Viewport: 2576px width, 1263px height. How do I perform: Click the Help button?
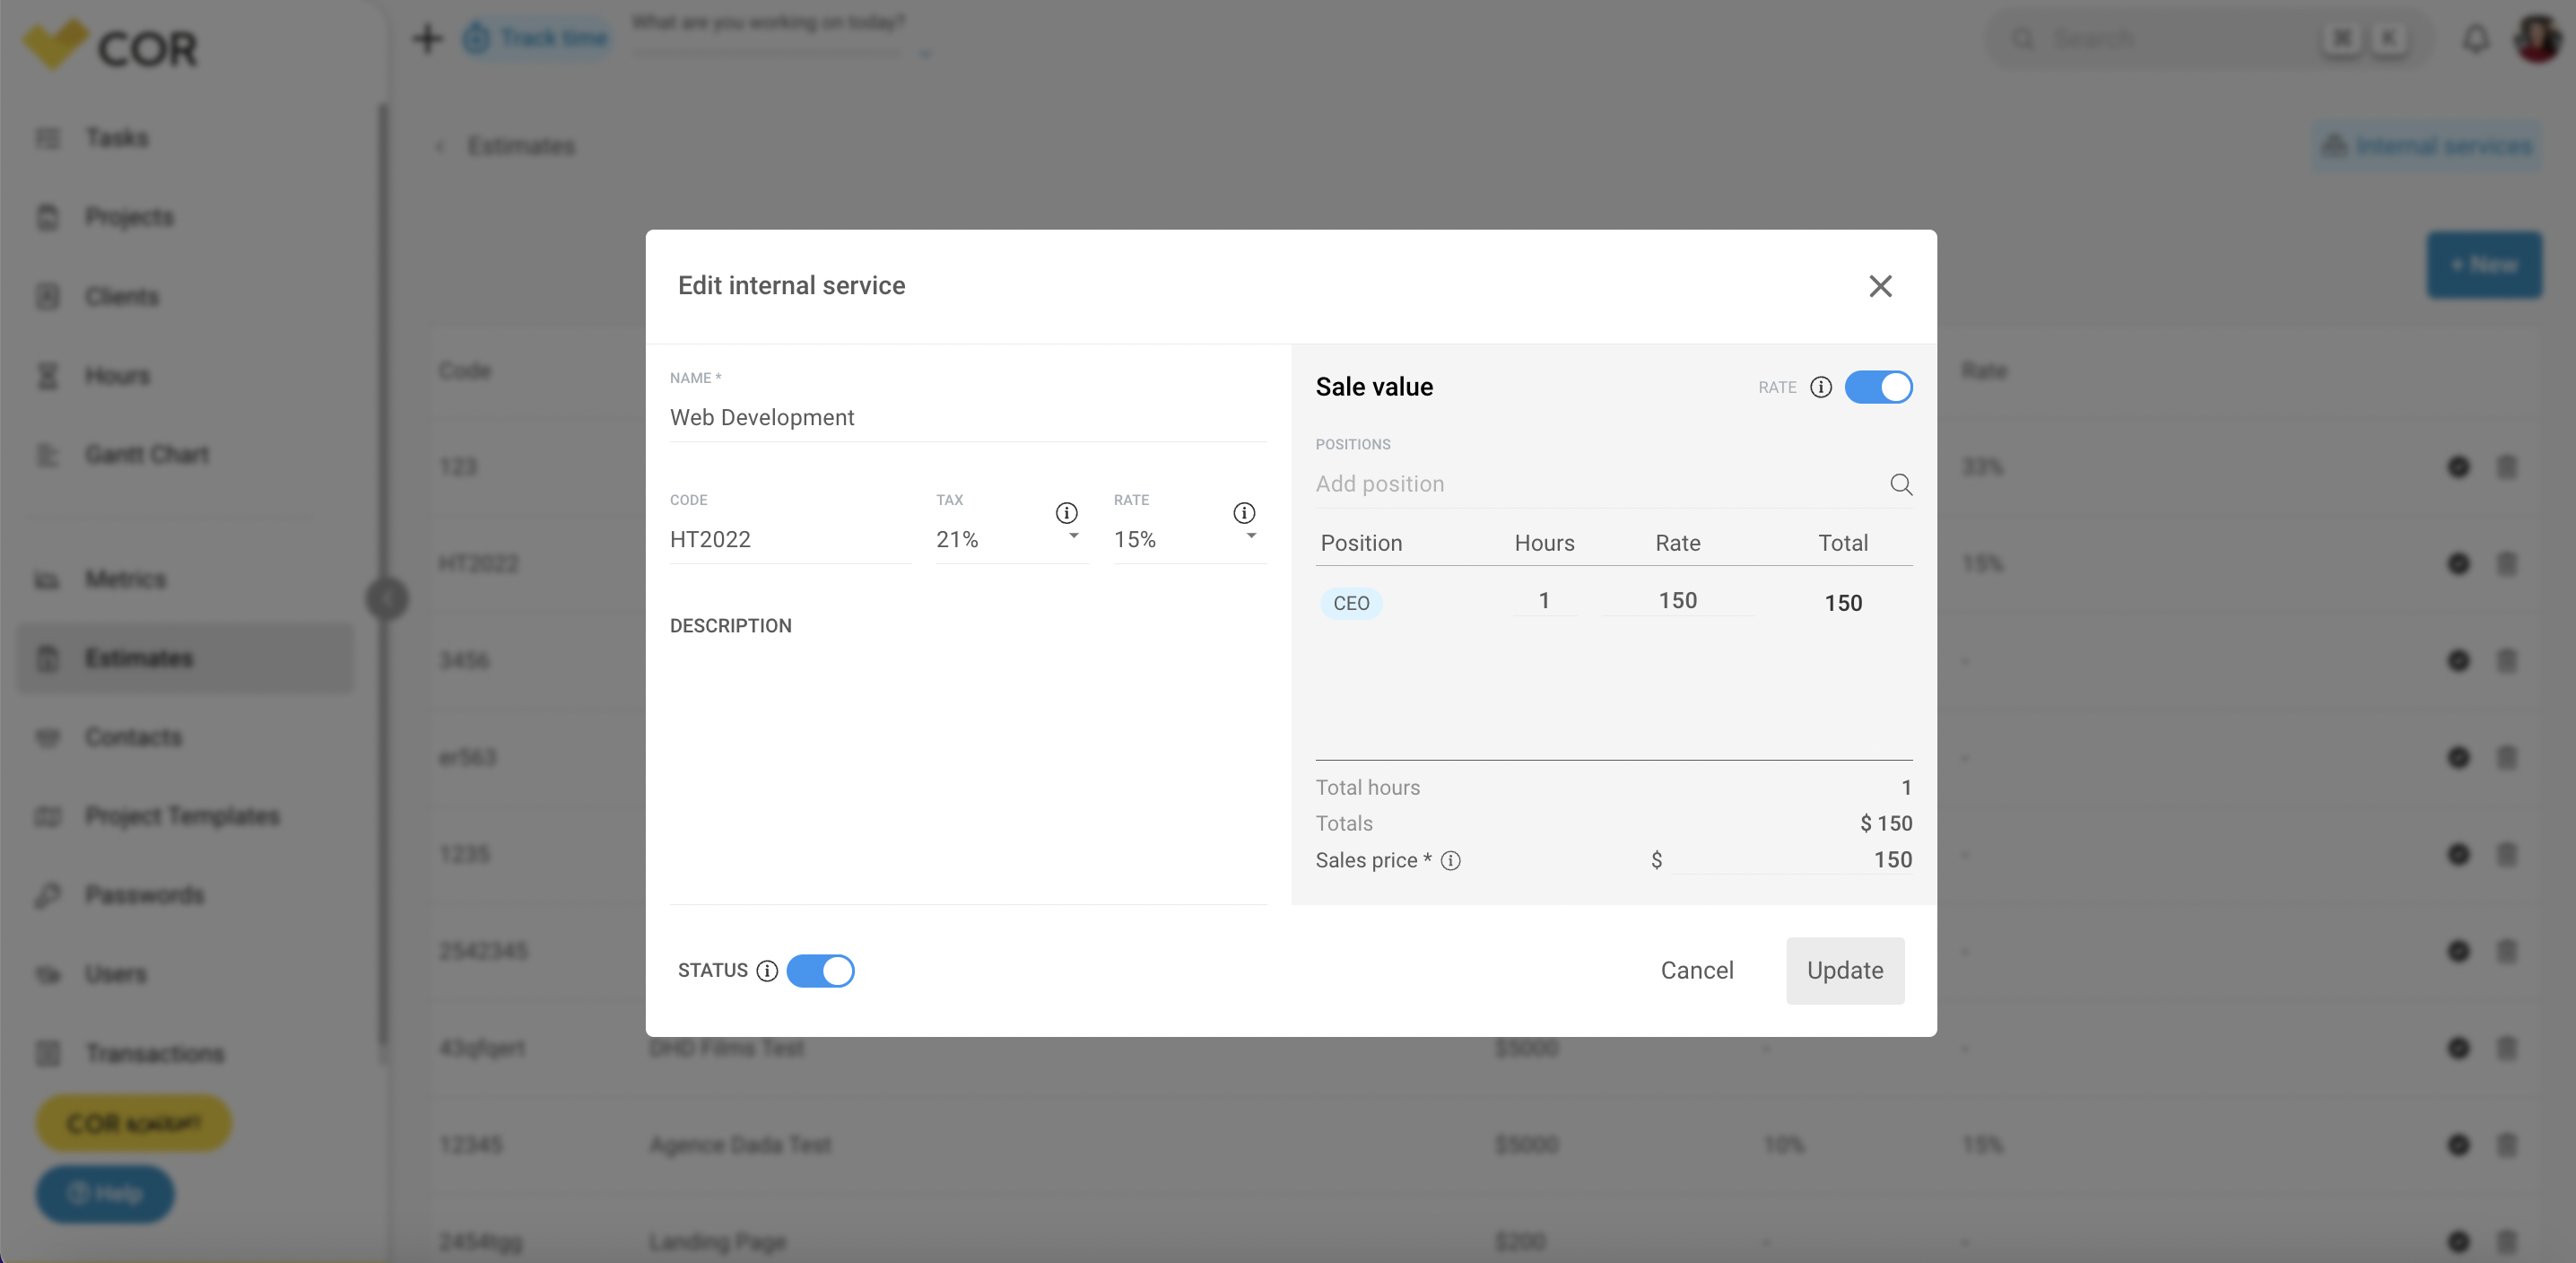[105, 1193]
